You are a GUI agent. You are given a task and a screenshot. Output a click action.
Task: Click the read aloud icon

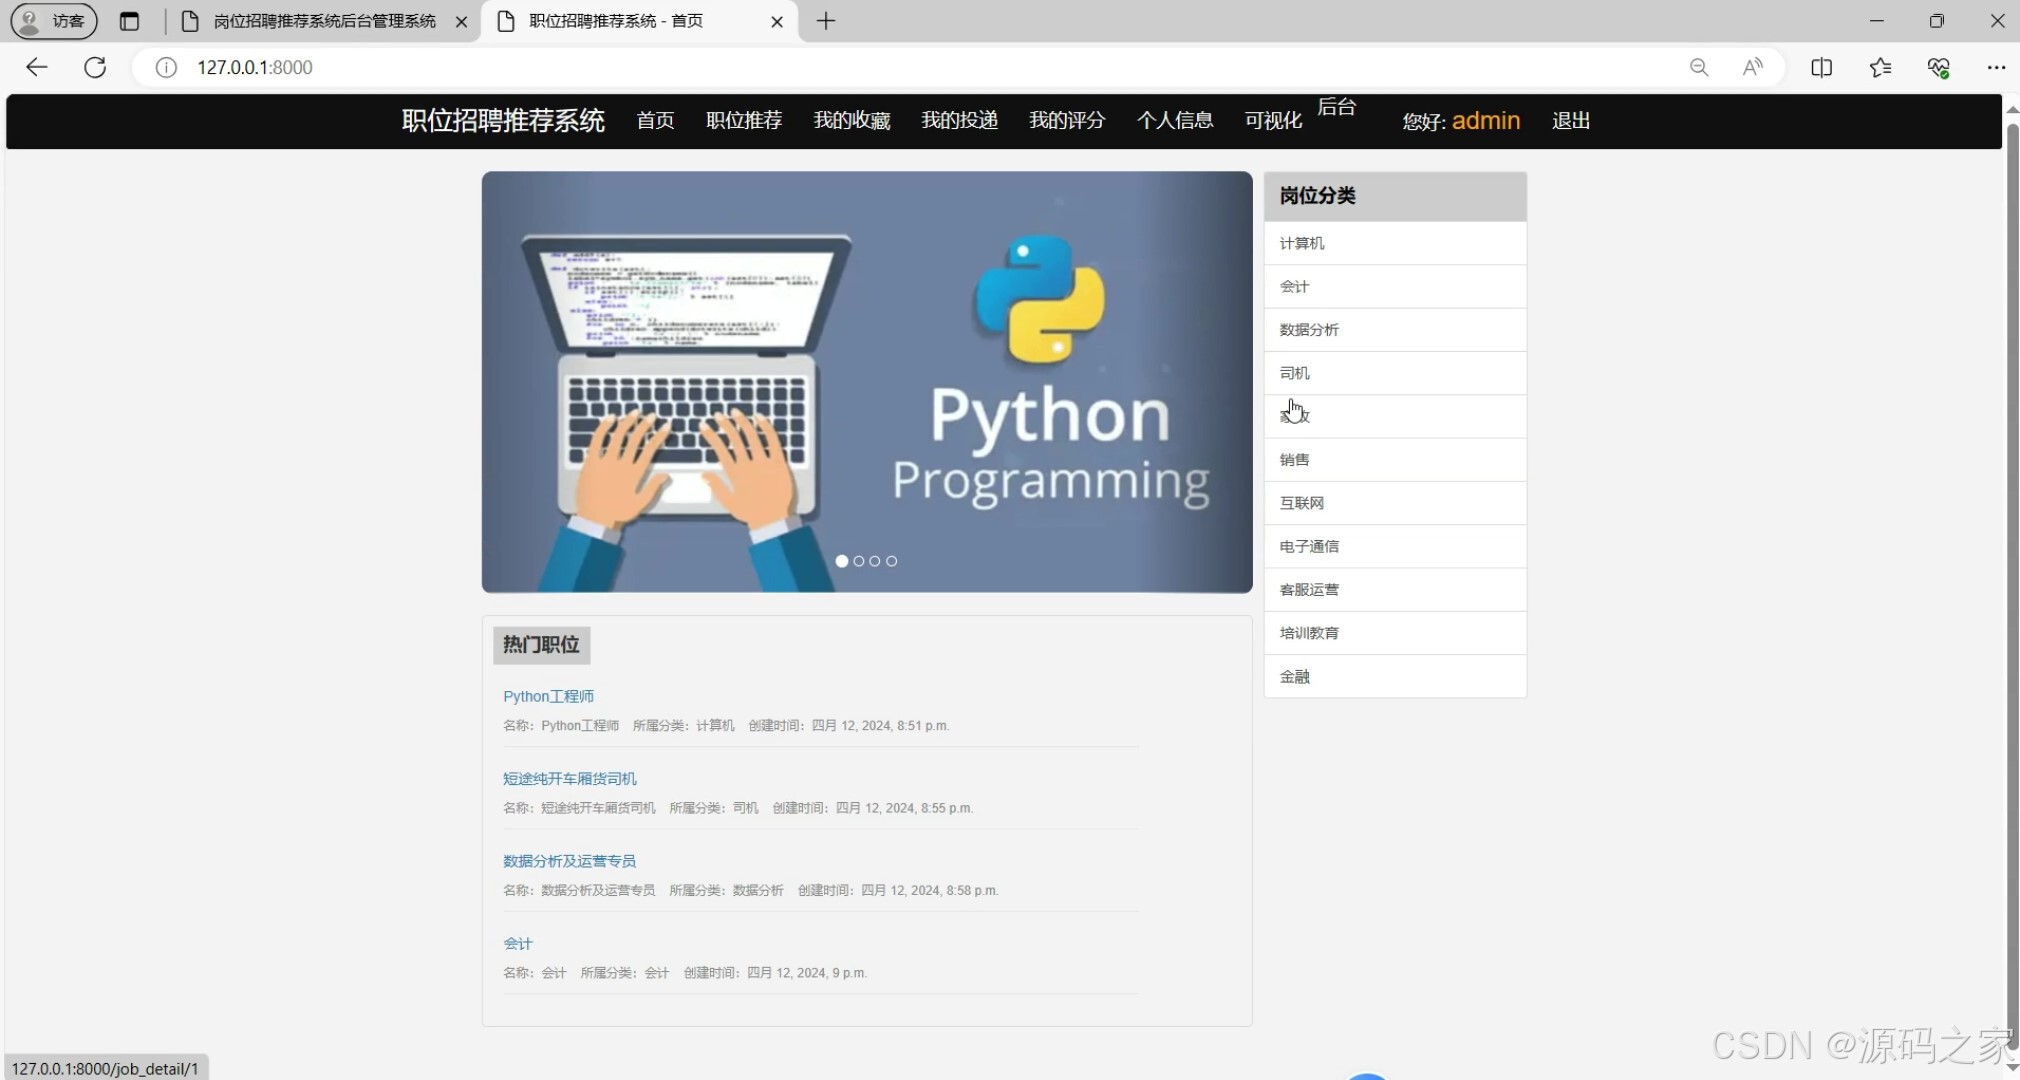pos(1753,67)
